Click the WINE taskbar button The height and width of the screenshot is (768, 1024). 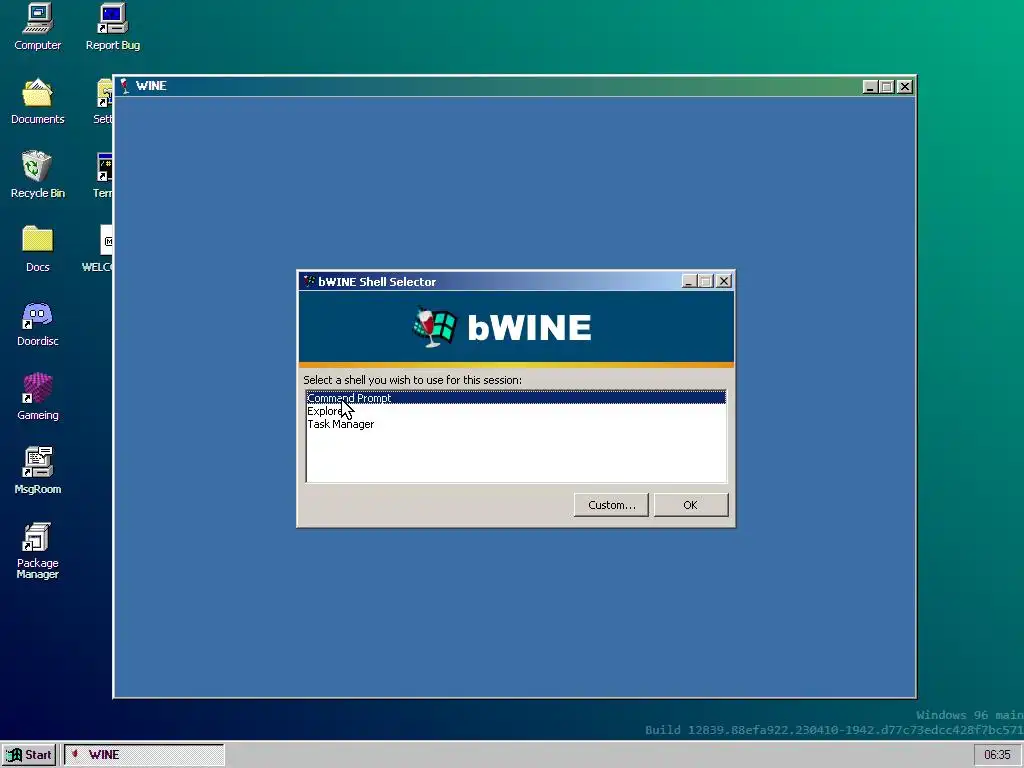[144, 755]
